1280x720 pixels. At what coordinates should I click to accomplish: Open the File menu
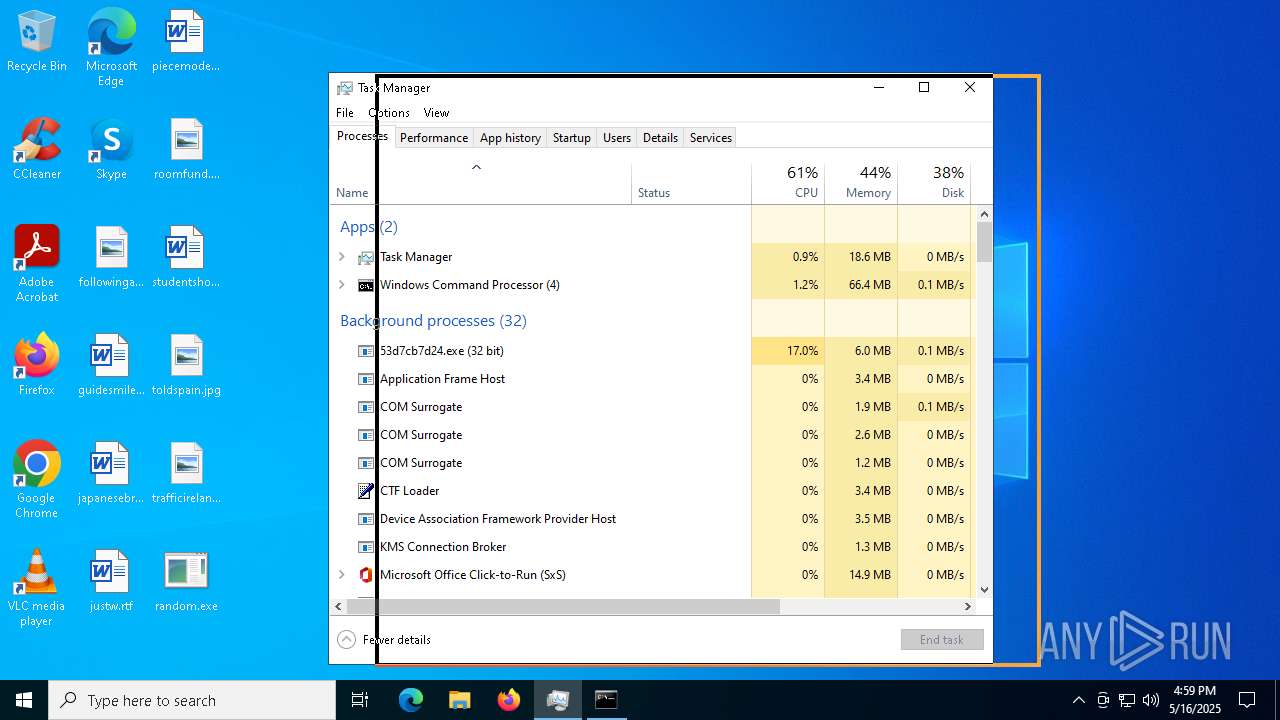pos(345,113)
